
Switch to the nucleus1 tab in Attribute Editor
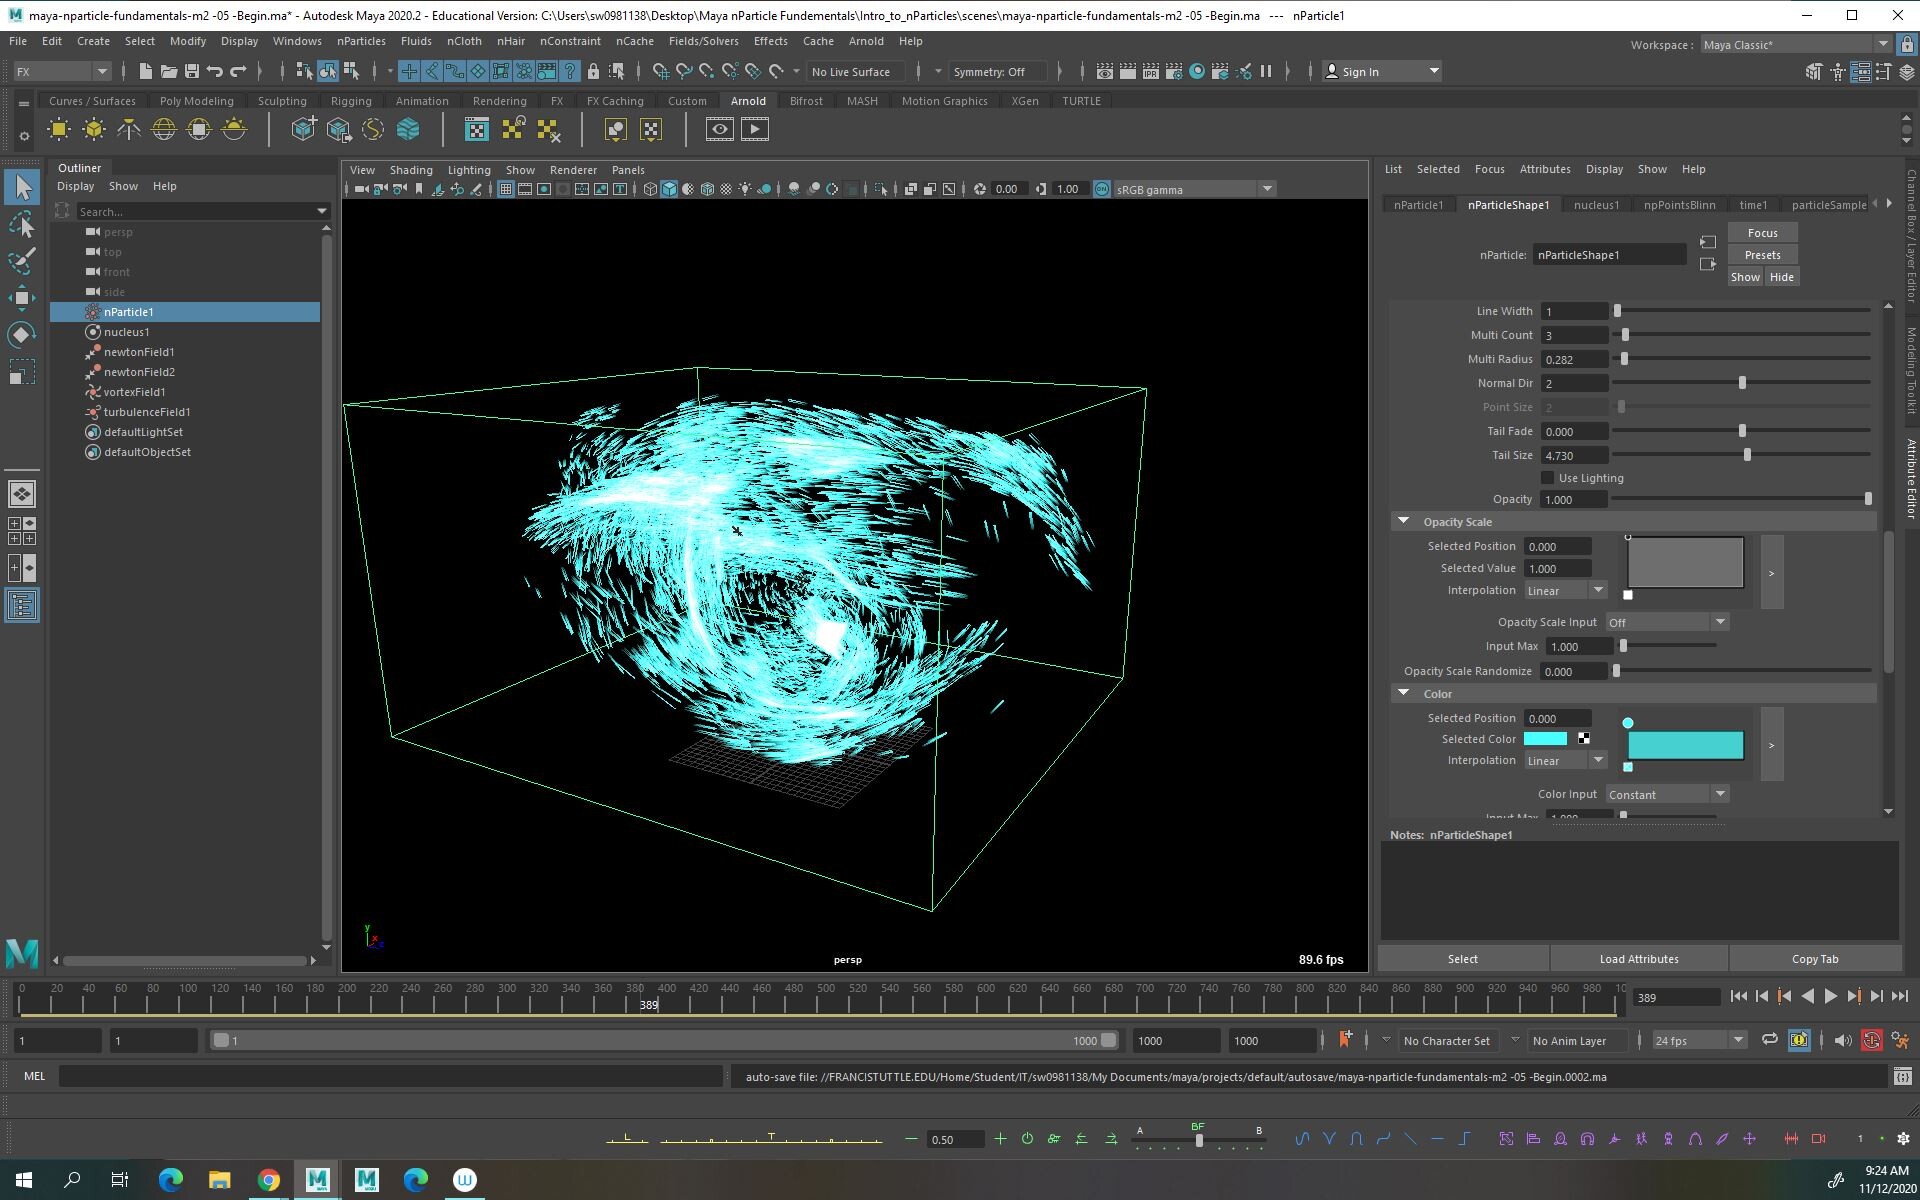[x=1596, y=204]
